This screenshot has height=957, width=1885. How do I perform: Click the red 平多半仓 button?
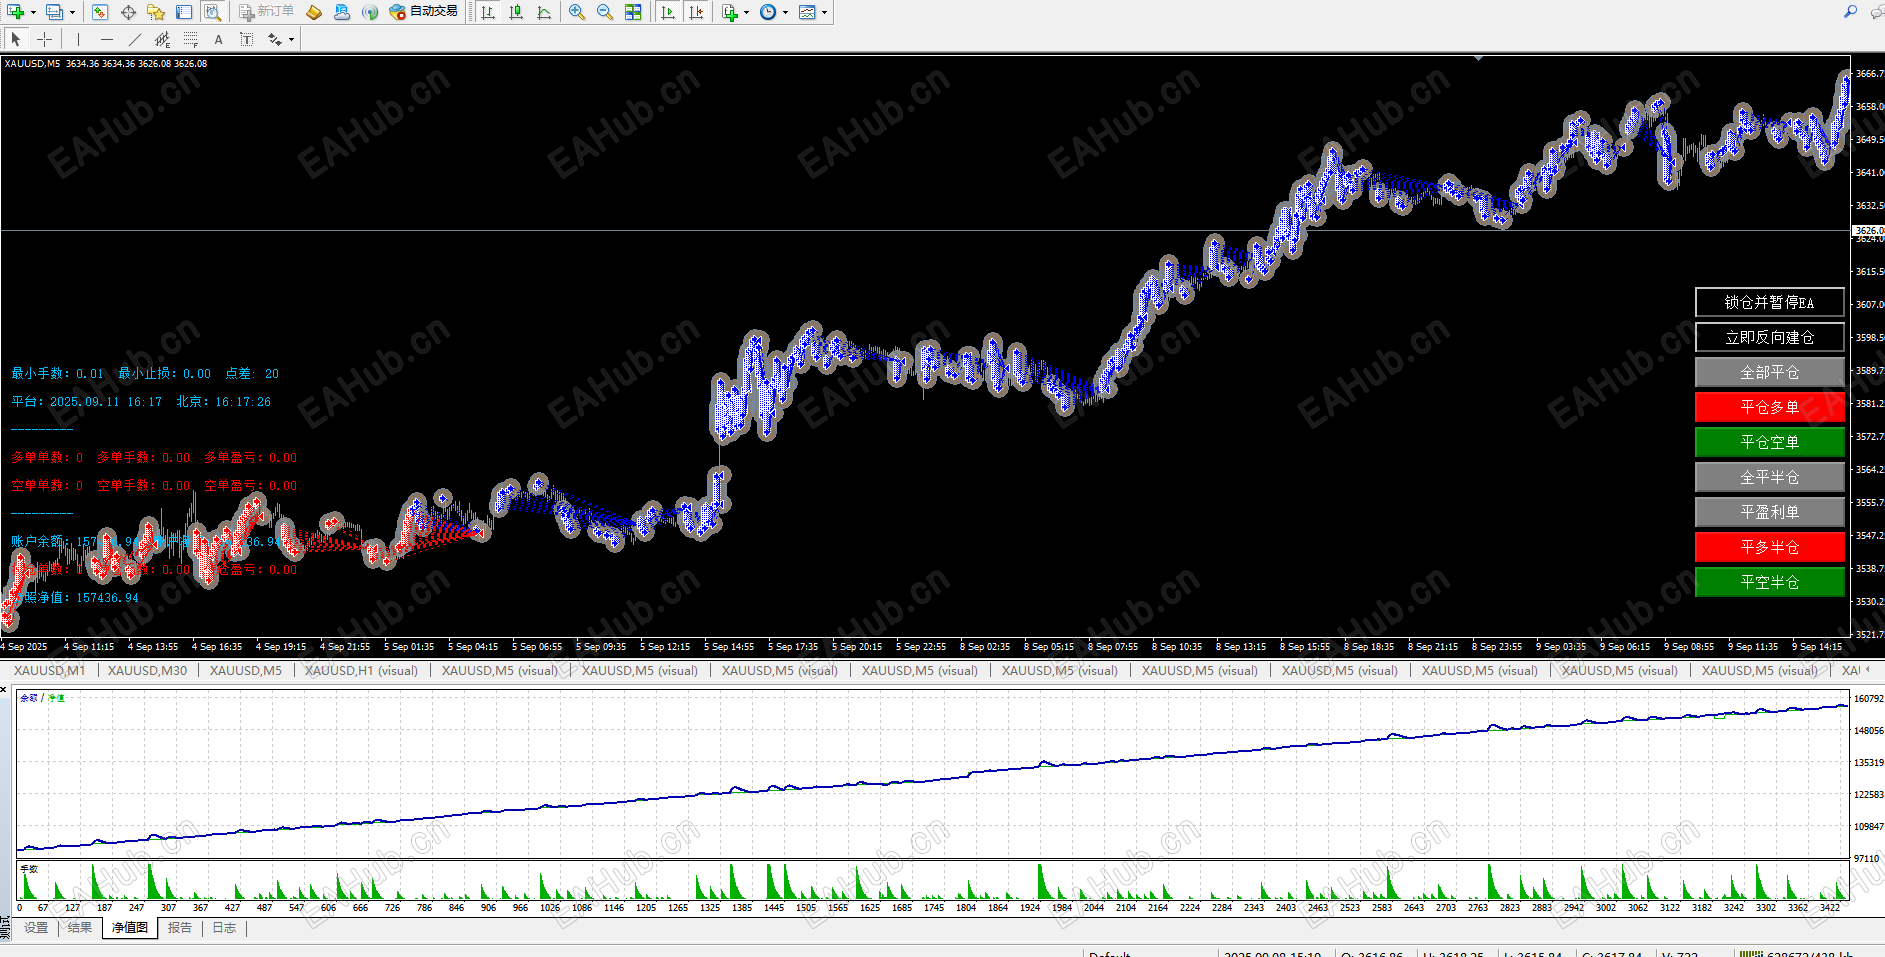pyautogui.click(x=1769, y=547)
